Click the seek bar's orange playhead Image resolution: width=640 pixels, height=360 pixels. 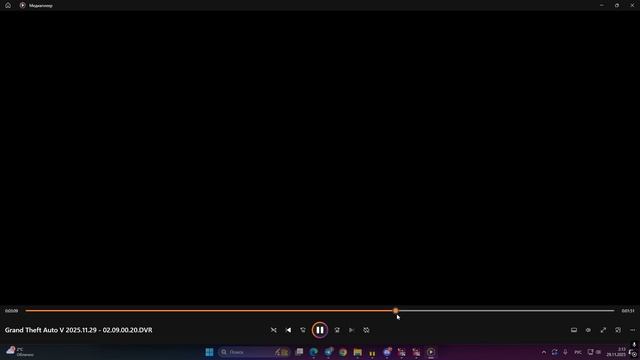[x=396, y=311]
